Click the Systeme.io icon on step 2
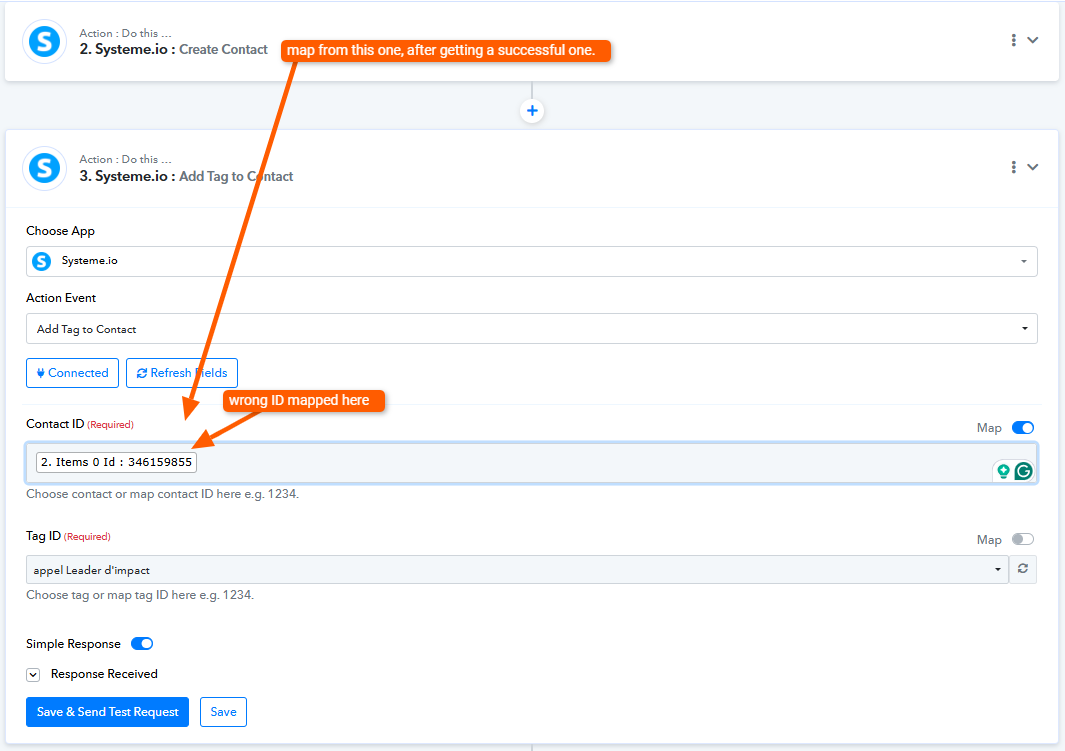This screenshot has width=1065, height=751. [x=44, y=41]
